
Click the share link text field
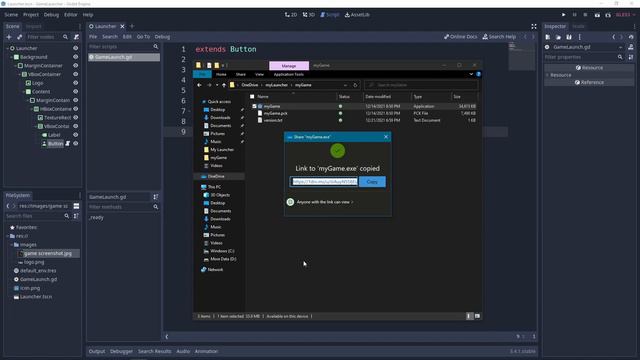(324, 182)
